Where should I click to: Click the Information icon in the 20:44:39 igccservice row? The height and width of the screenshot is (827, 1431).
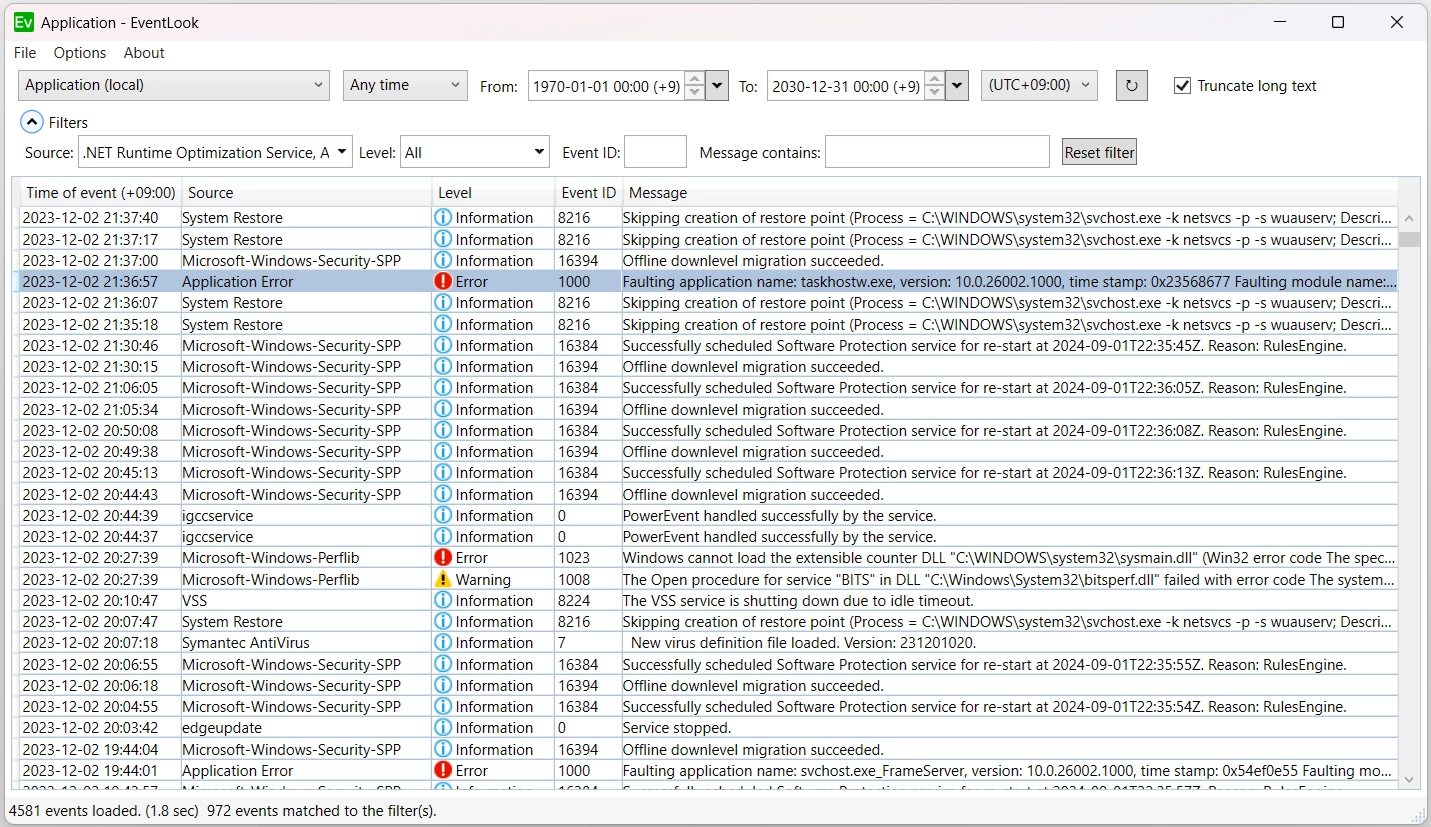pos(443,516)
